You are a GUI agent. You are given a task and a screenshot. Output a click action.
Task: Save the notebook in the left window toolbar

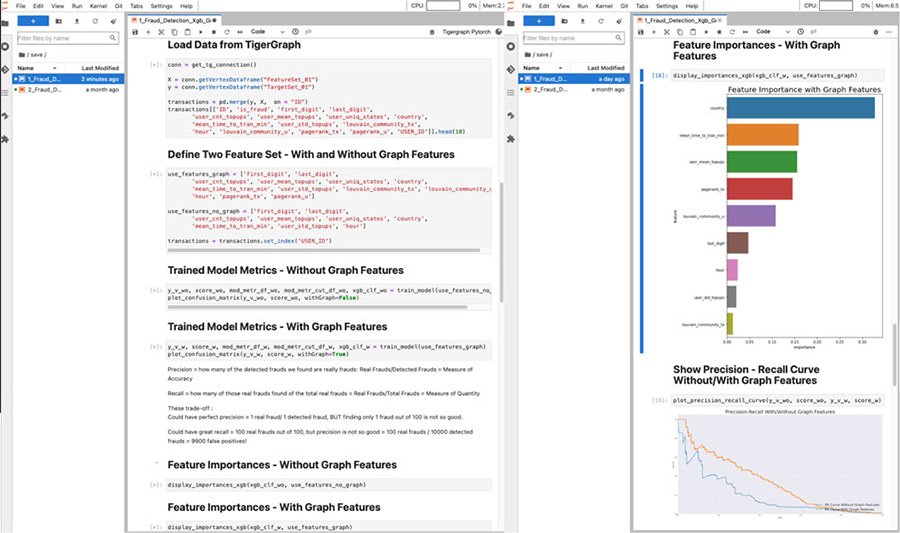(x=135, y=32)
